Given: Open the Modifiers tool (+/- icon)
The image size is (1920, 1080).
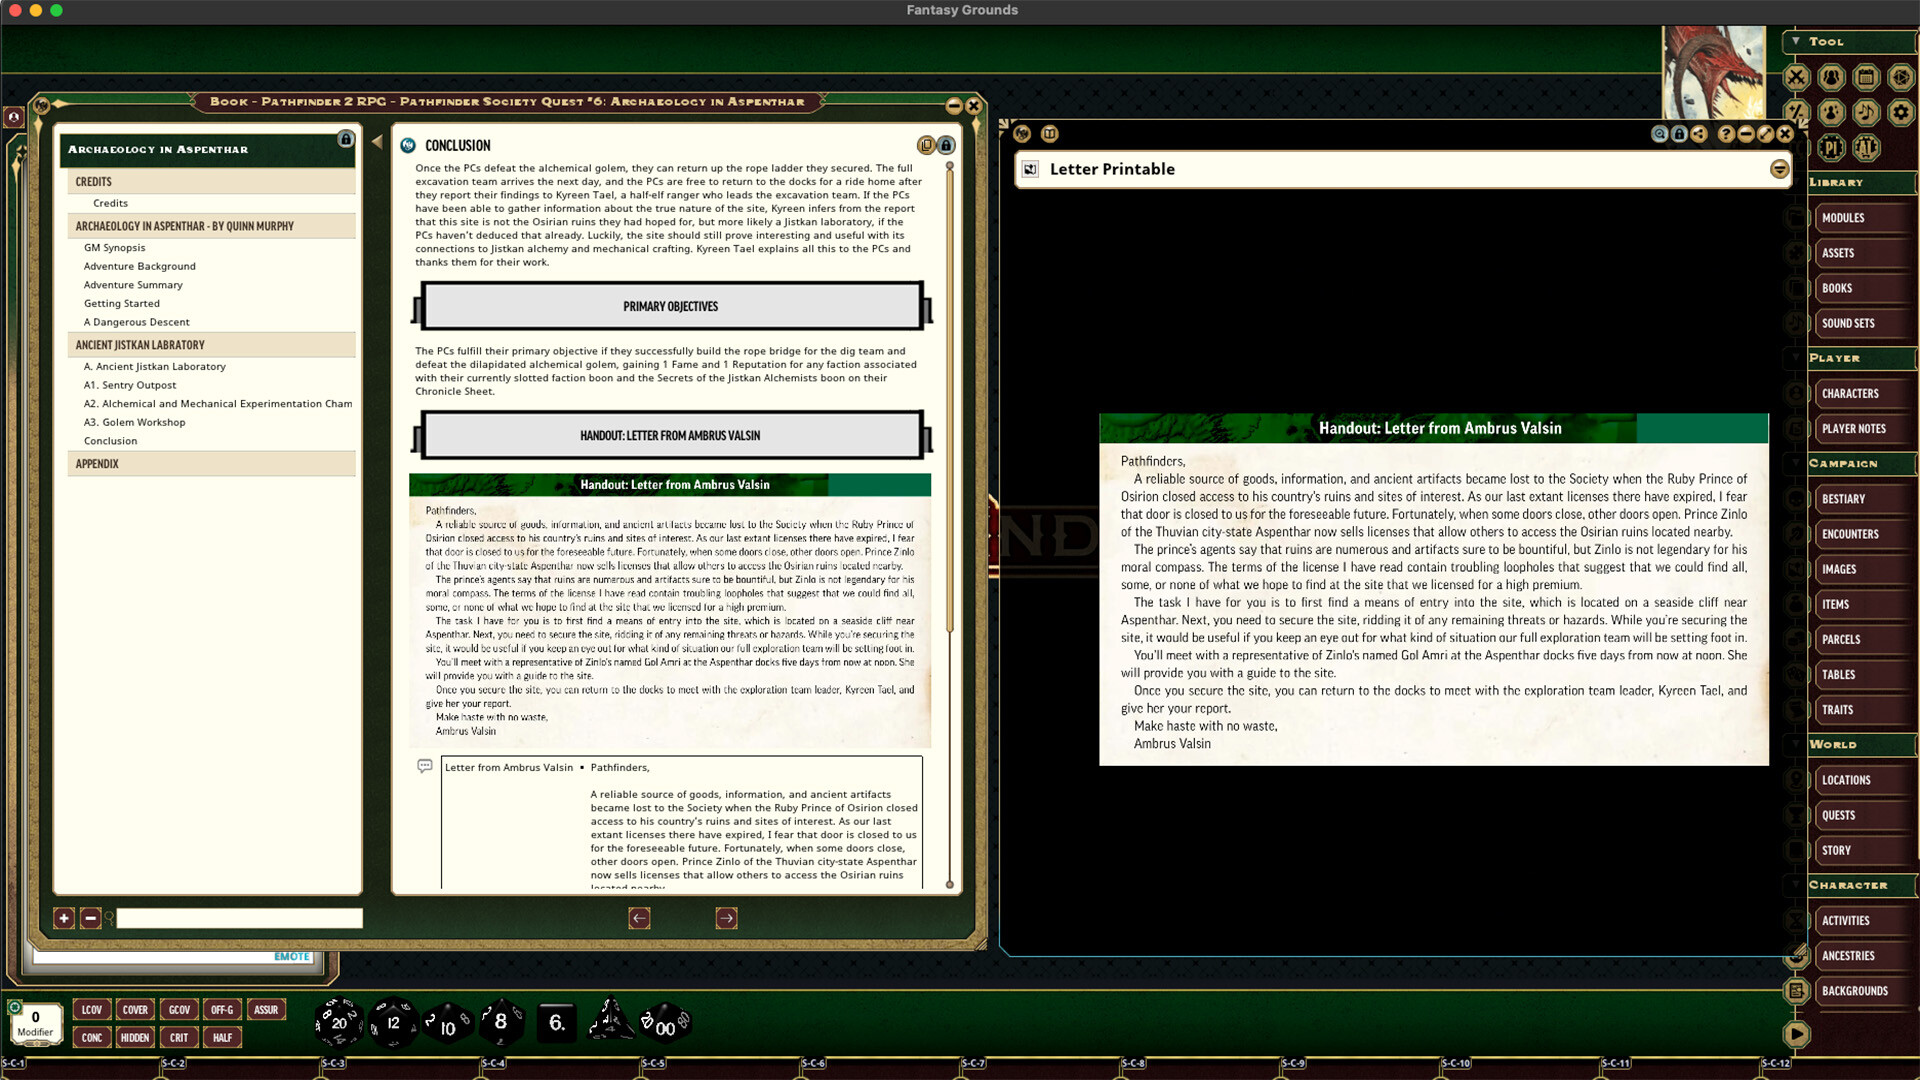Looking at the screenshot, I should [1796, 112].
